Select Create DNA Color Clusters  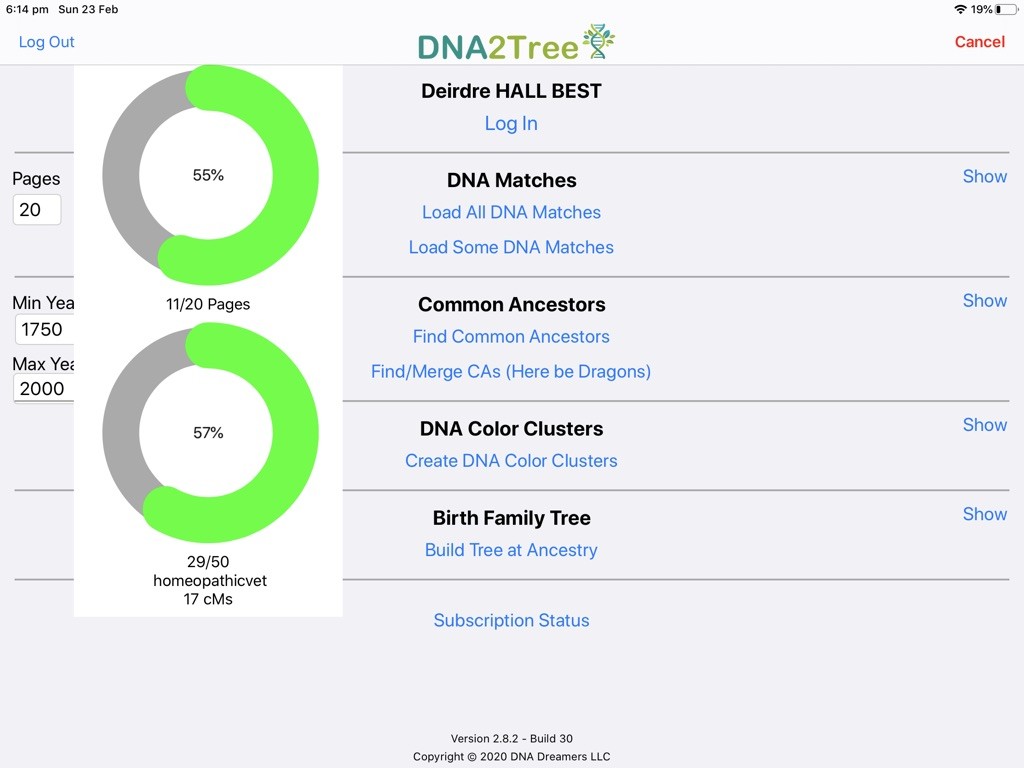pyautogui.click(x=511, y=461)
